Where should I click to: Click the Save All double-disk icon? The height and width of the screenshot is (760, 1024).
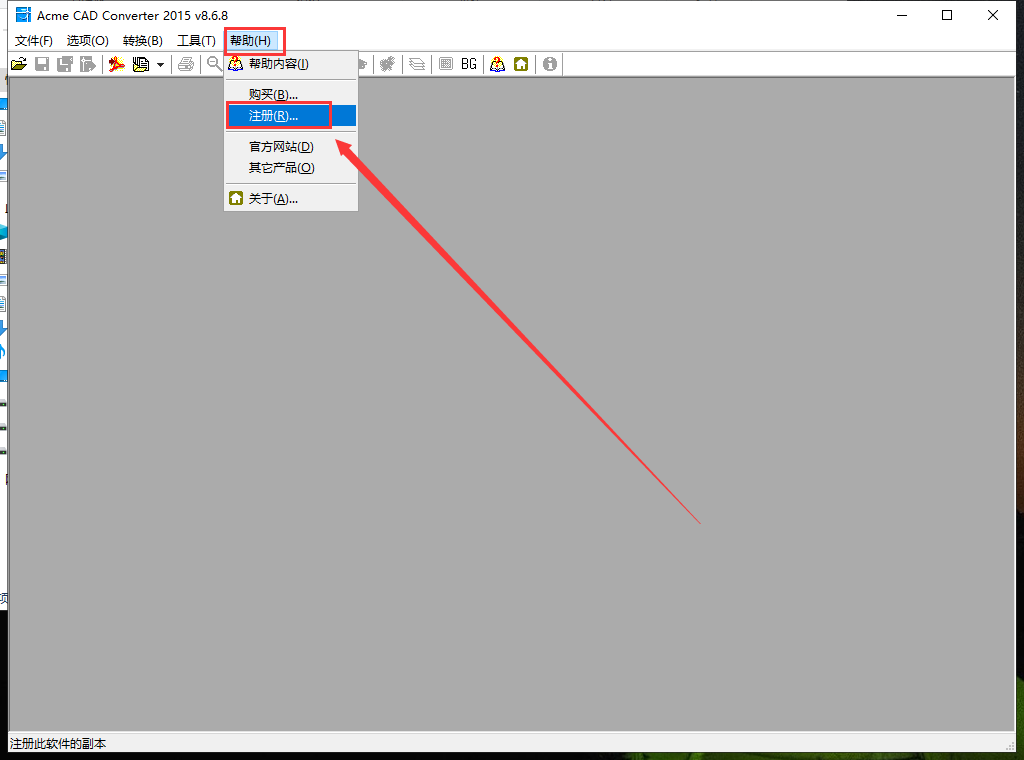[x=65, y=64]
